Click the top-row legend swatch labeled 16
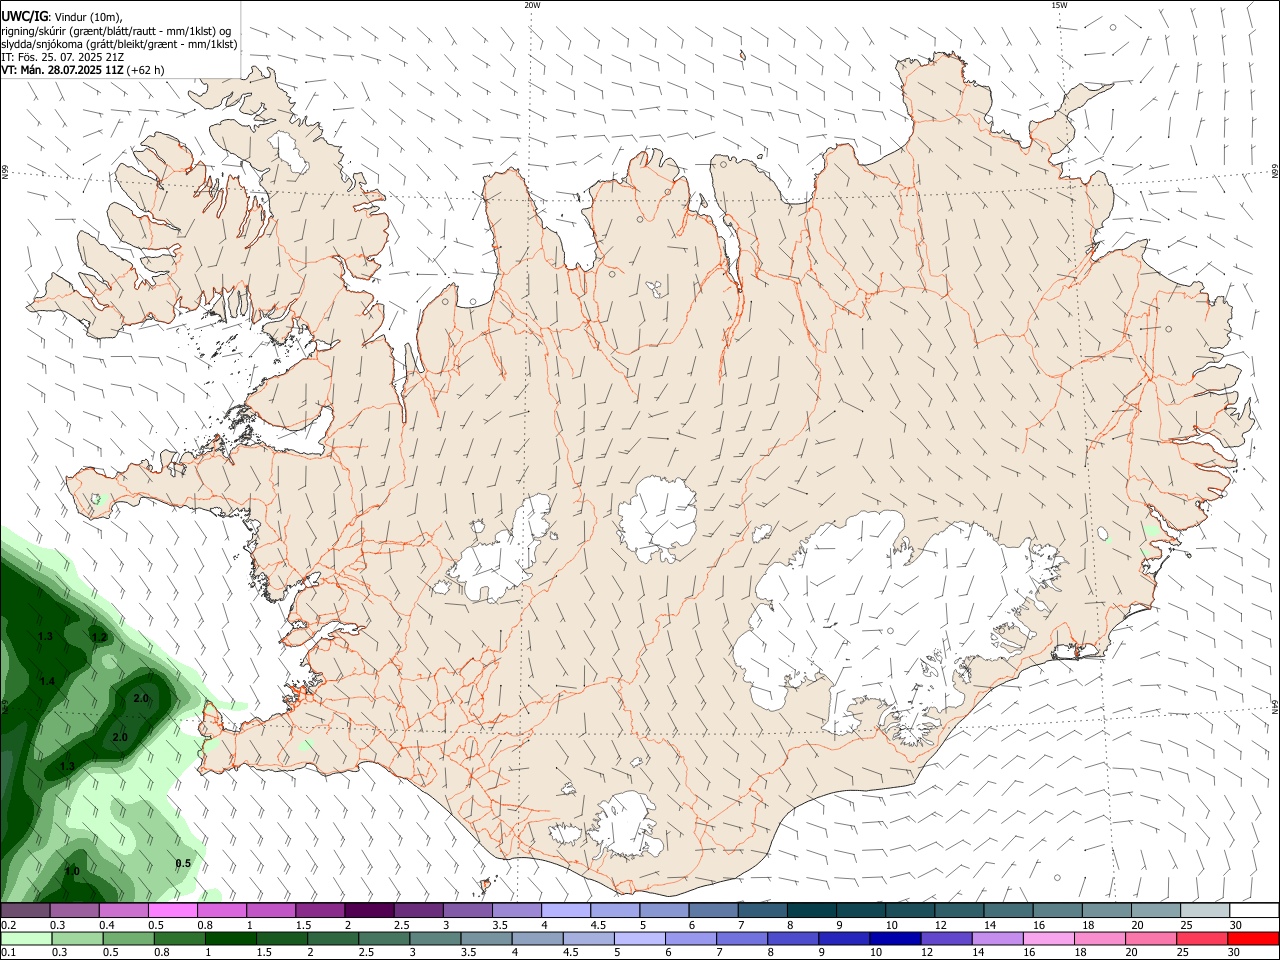This screenshot has height=960, width=1280. click(x=1056, y=911)
